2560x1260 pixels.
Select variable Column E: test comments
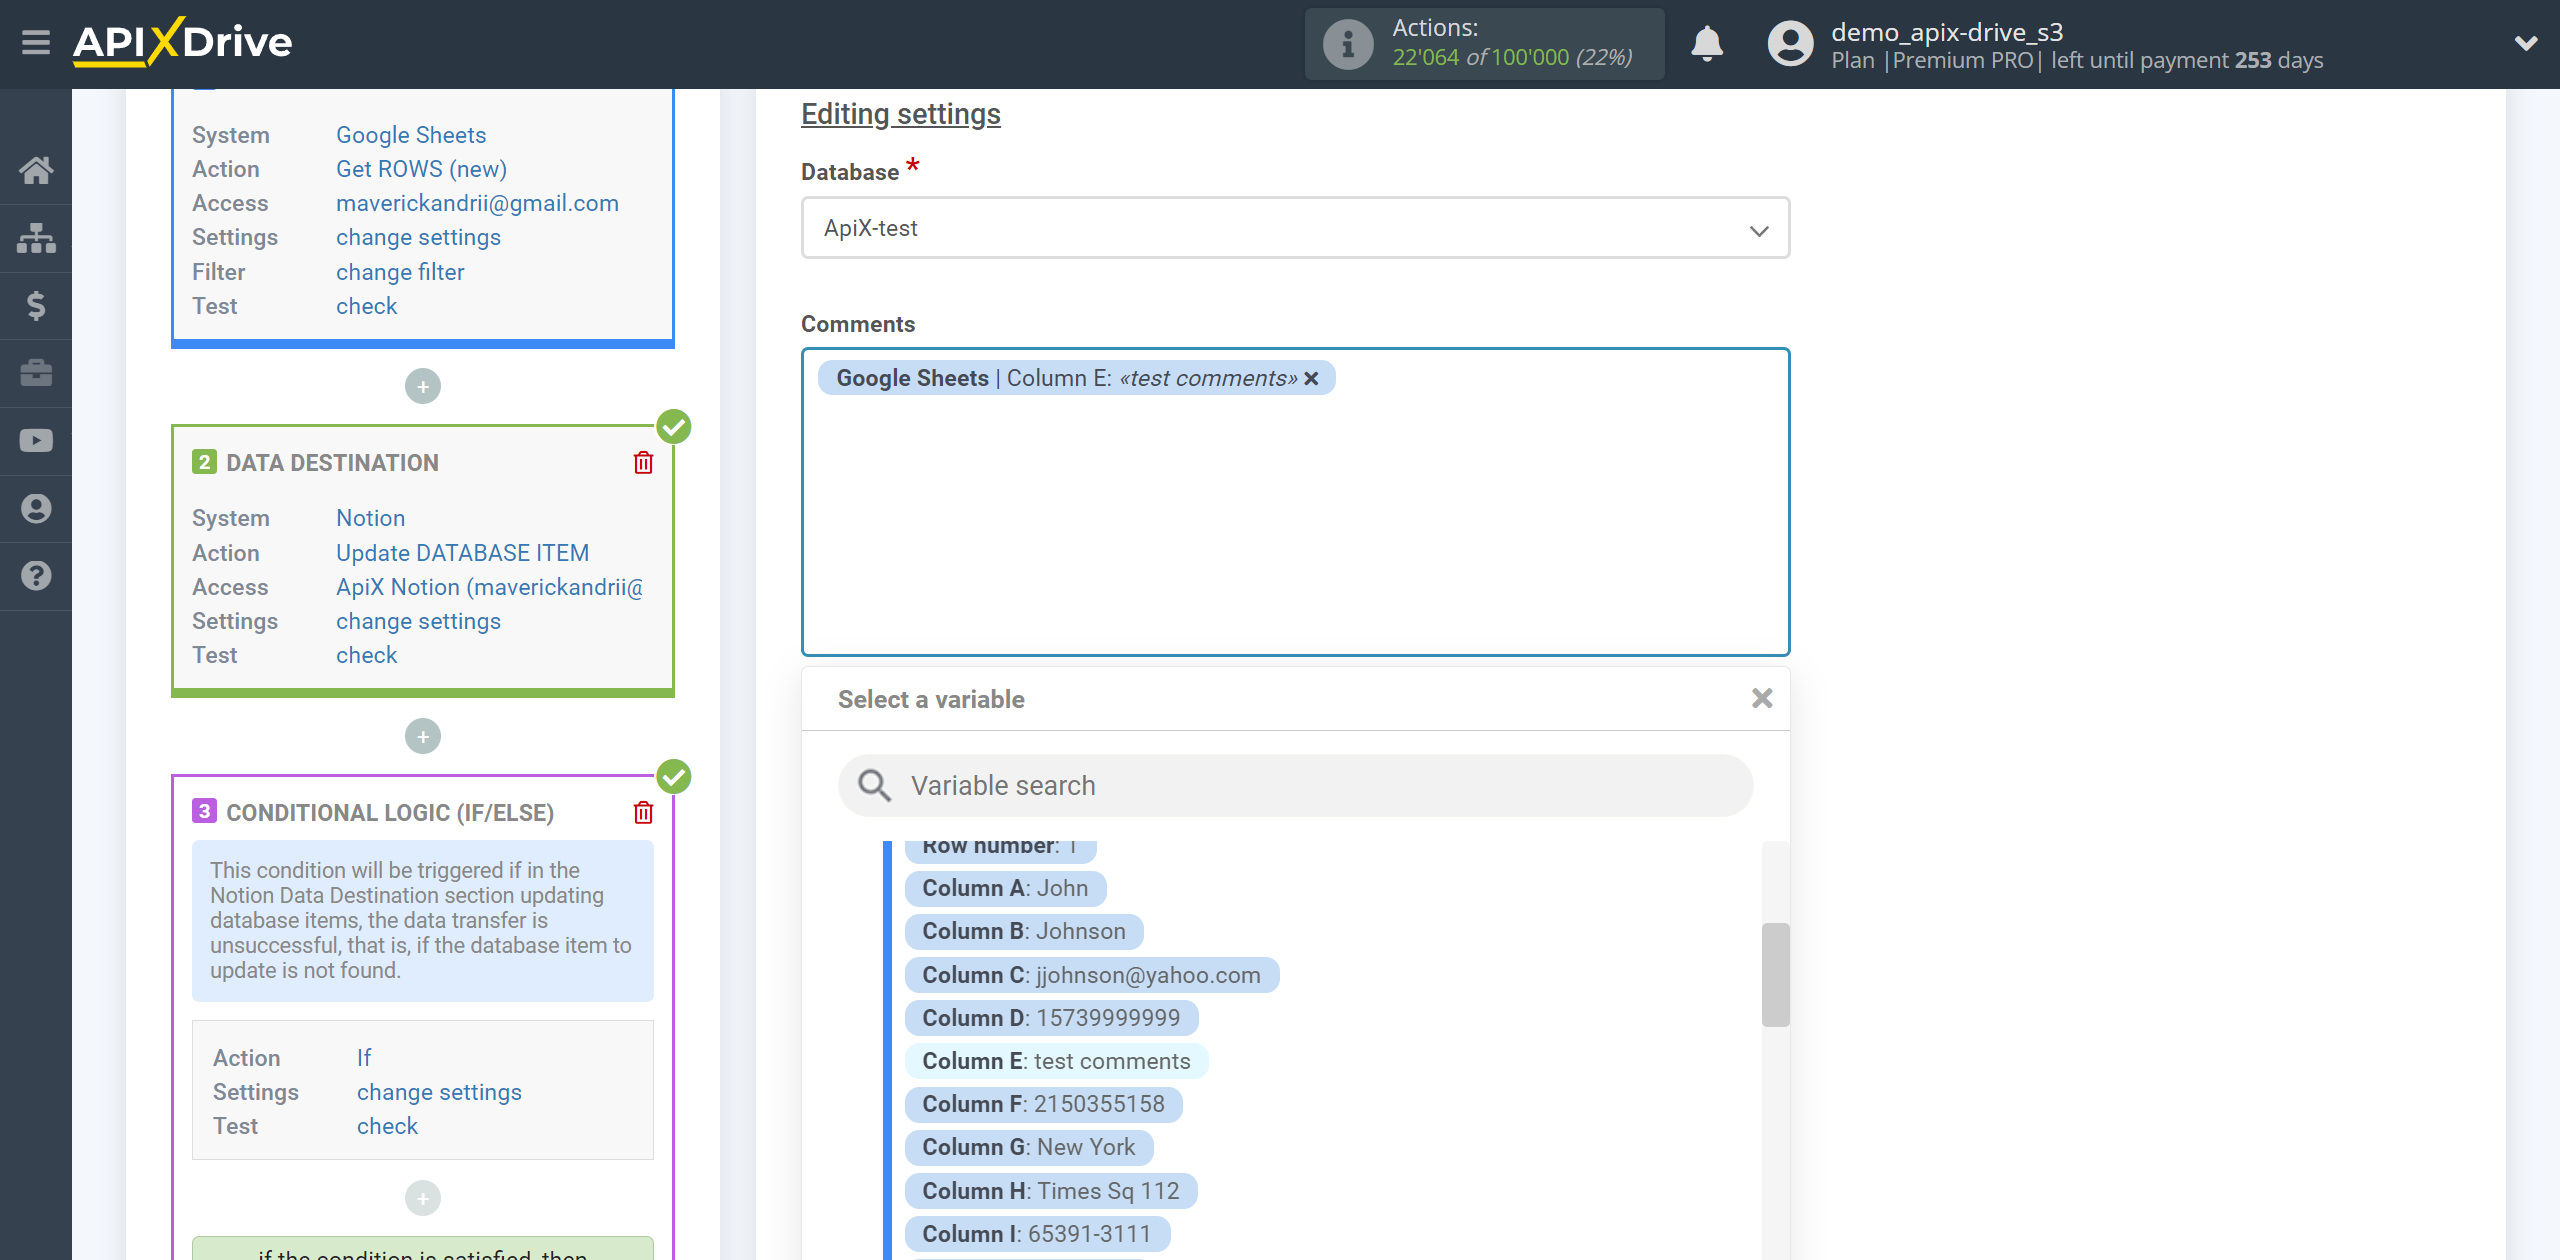(1056, 1061)
